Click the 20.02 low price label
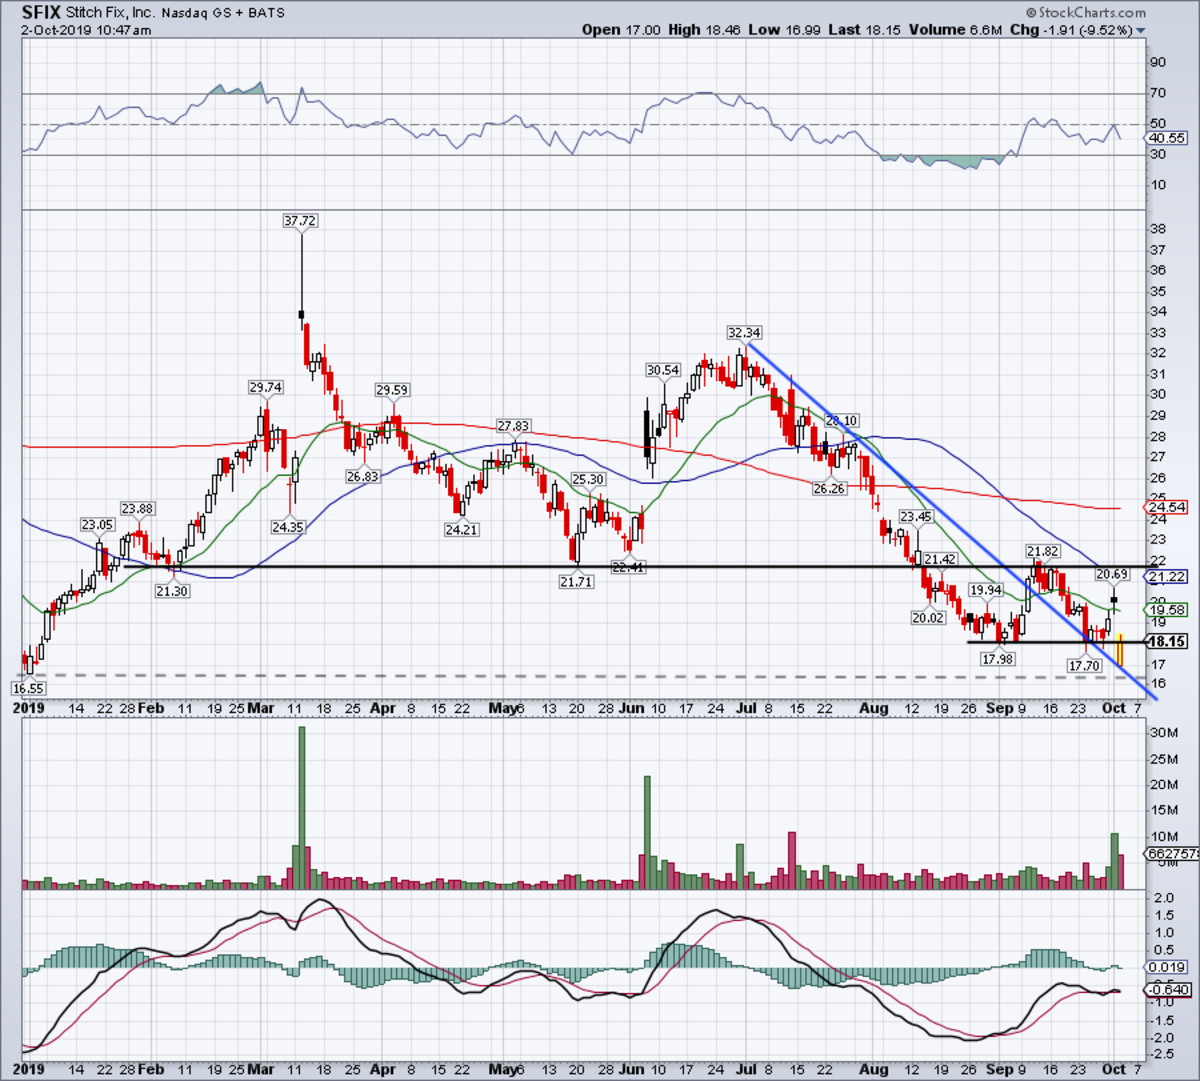Viewport: 1200px width, 1081px height. pos(928,618)
